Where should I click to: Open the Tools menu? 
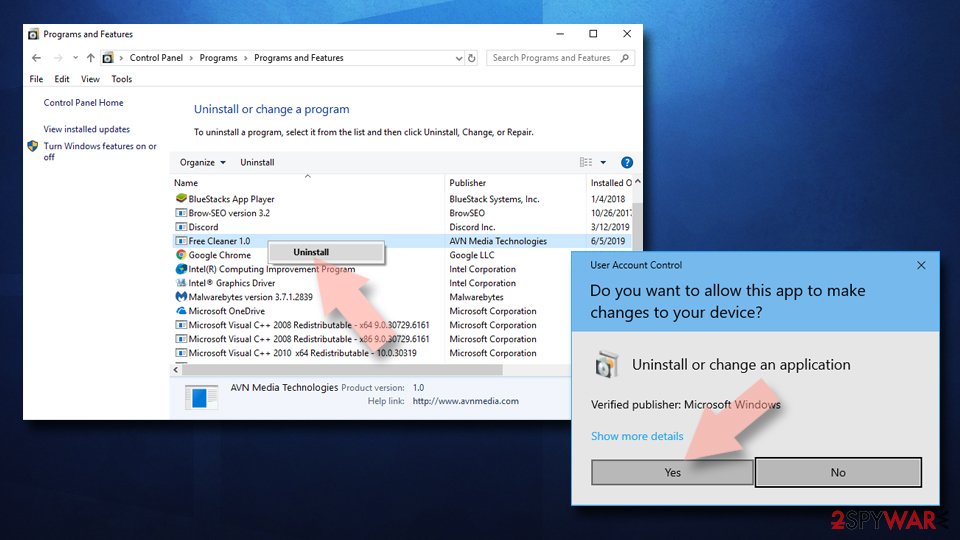coord(121,79)
